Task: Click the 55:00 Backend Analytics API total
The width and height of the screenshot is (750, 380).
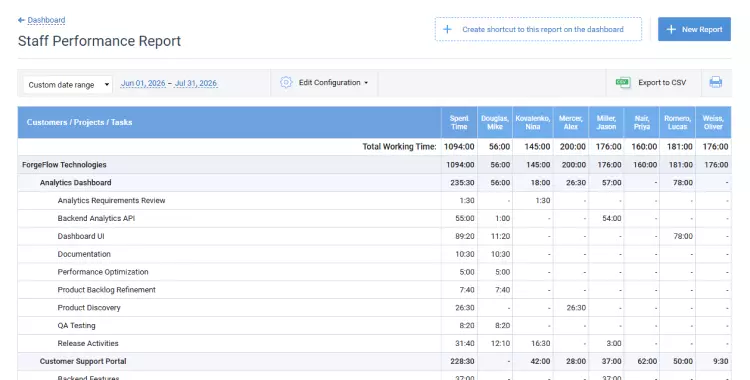Action: tap(465, 218)
